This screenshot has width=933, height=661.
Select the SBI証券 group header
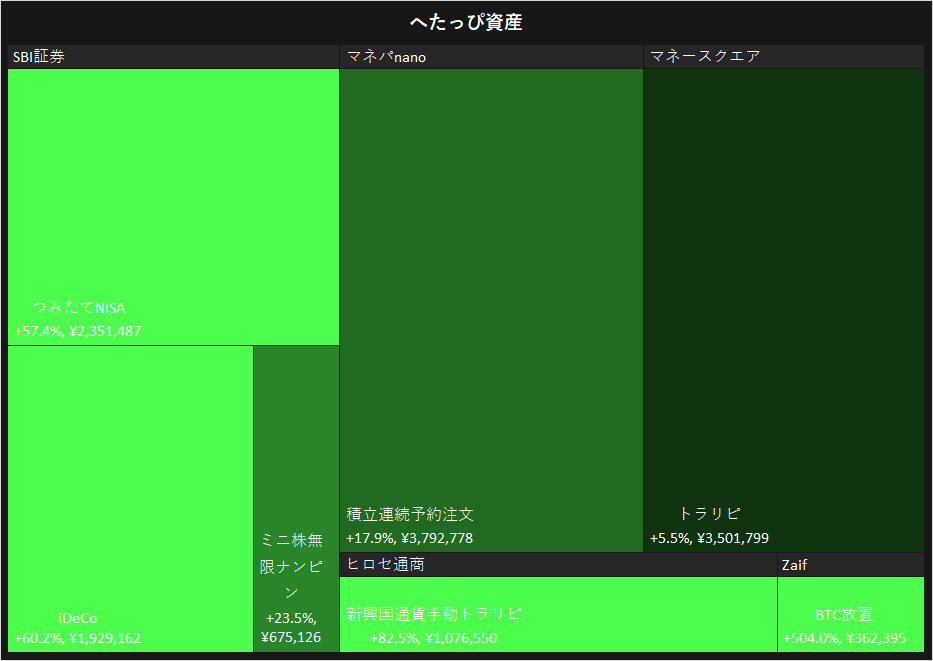click(173, 57)
